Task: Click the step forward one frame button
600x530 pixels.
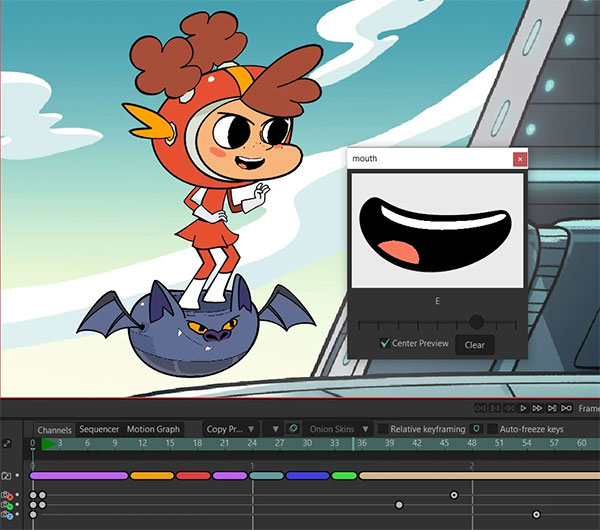Action: click(x=537, y=408)
